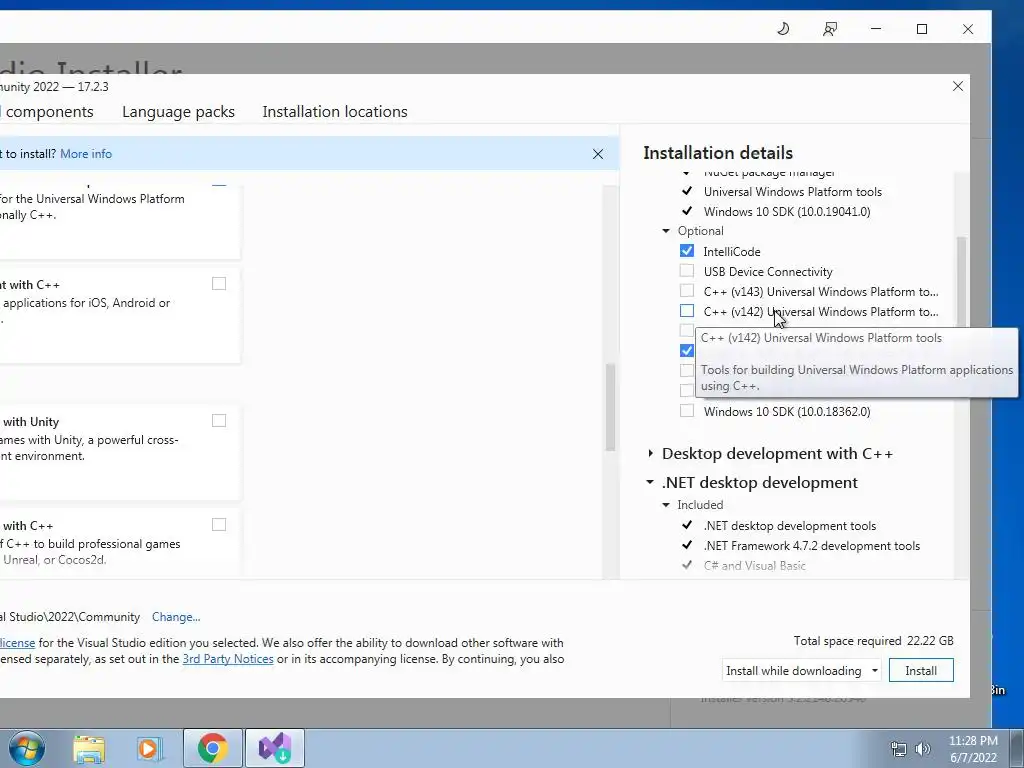Open Install while downloading dropdown
This screenshot has height=768, width=1024.
(802, 671)
